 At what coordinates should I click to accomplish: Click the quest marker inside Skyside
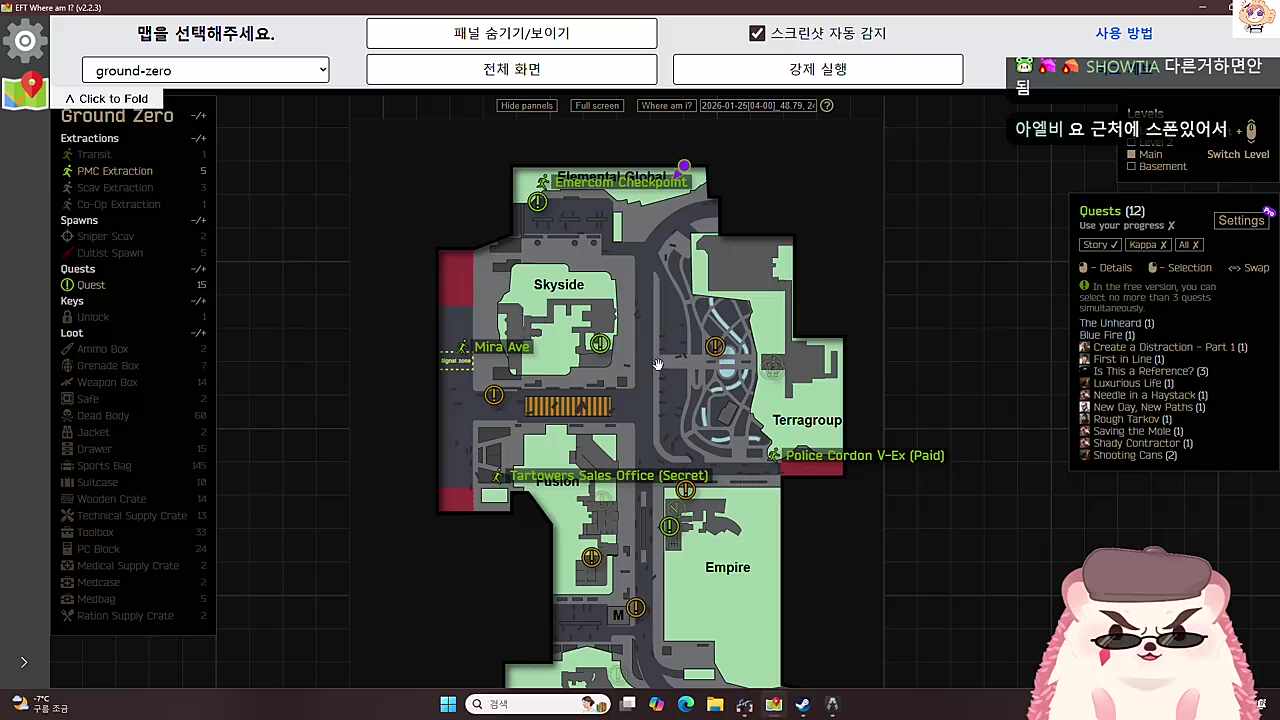point(599,344)
